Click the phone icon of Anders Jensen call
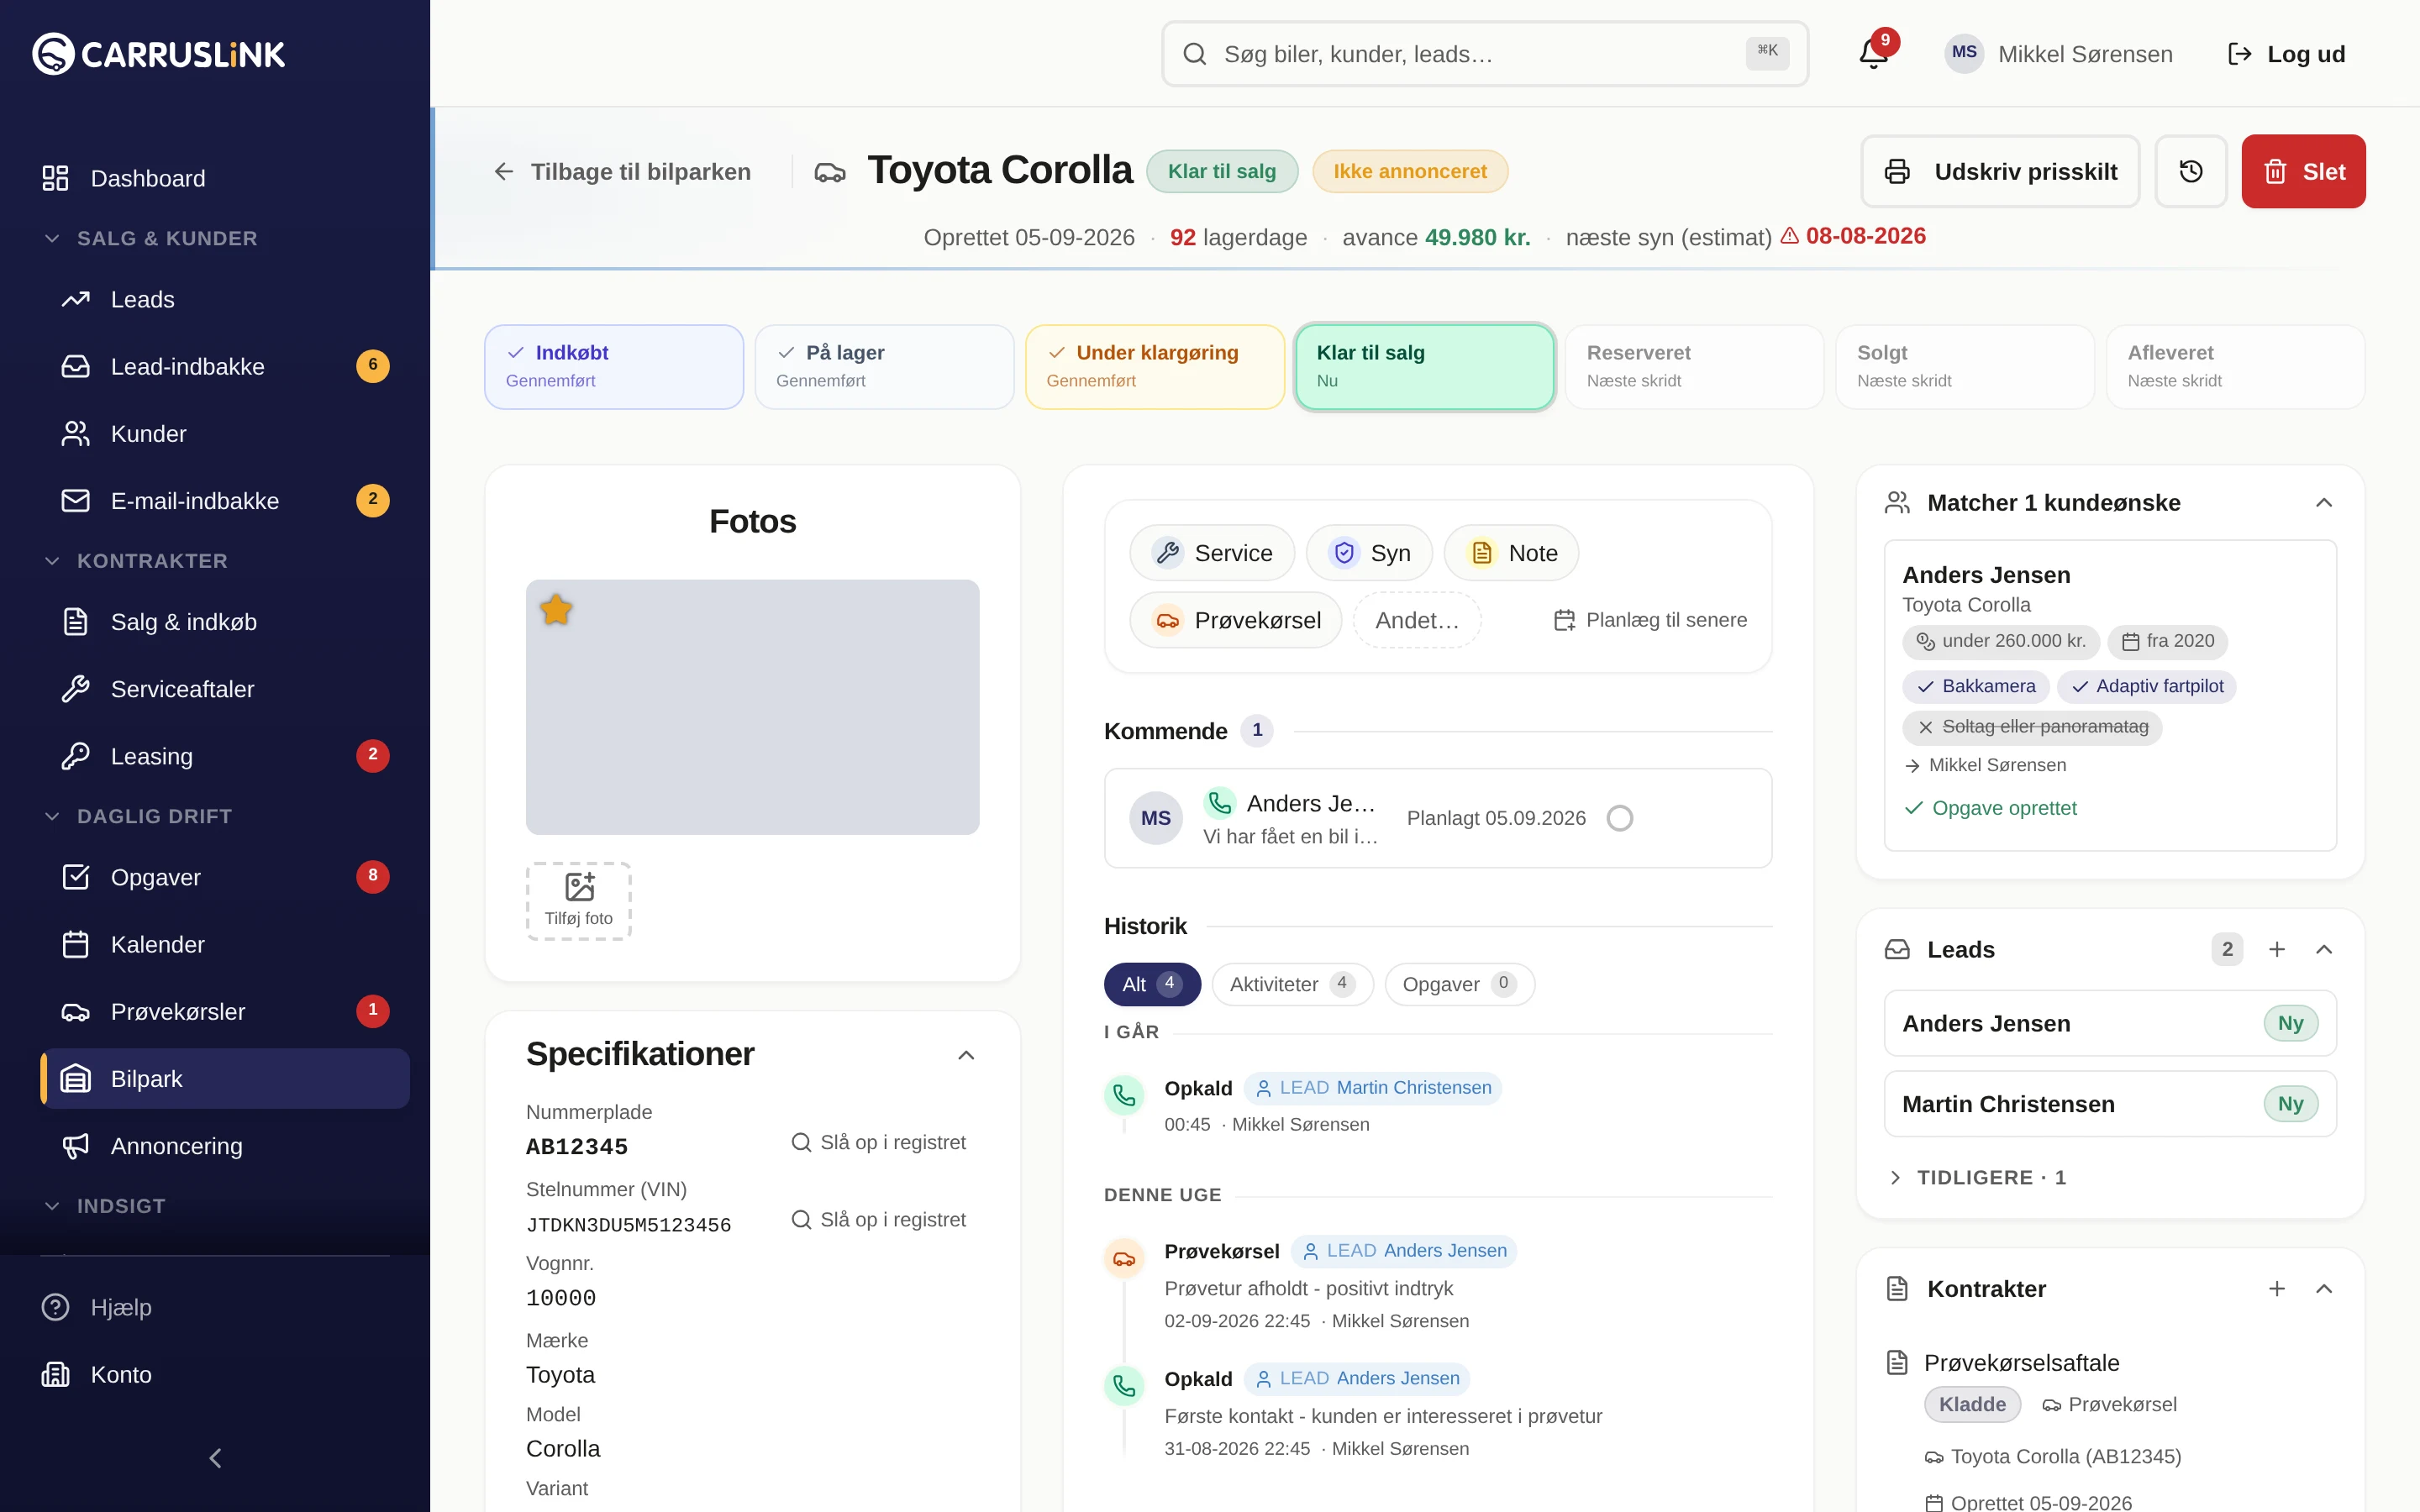This screenshot has height=1512, width=2420. click(x=1124, y=1386)
